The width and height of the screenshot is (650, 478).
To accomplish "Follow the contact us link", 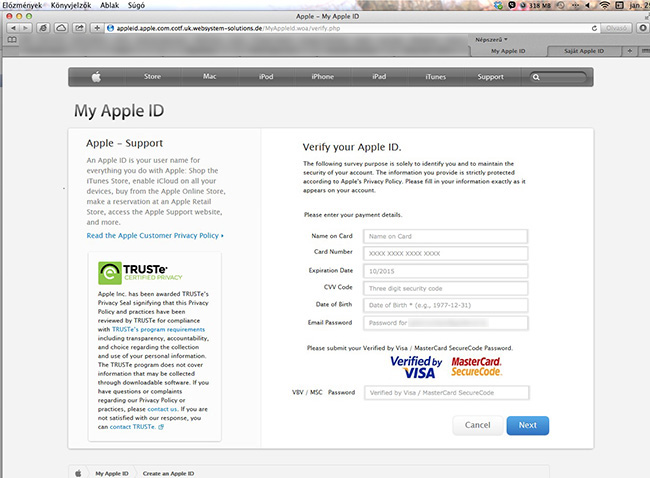I will (162, 409).
